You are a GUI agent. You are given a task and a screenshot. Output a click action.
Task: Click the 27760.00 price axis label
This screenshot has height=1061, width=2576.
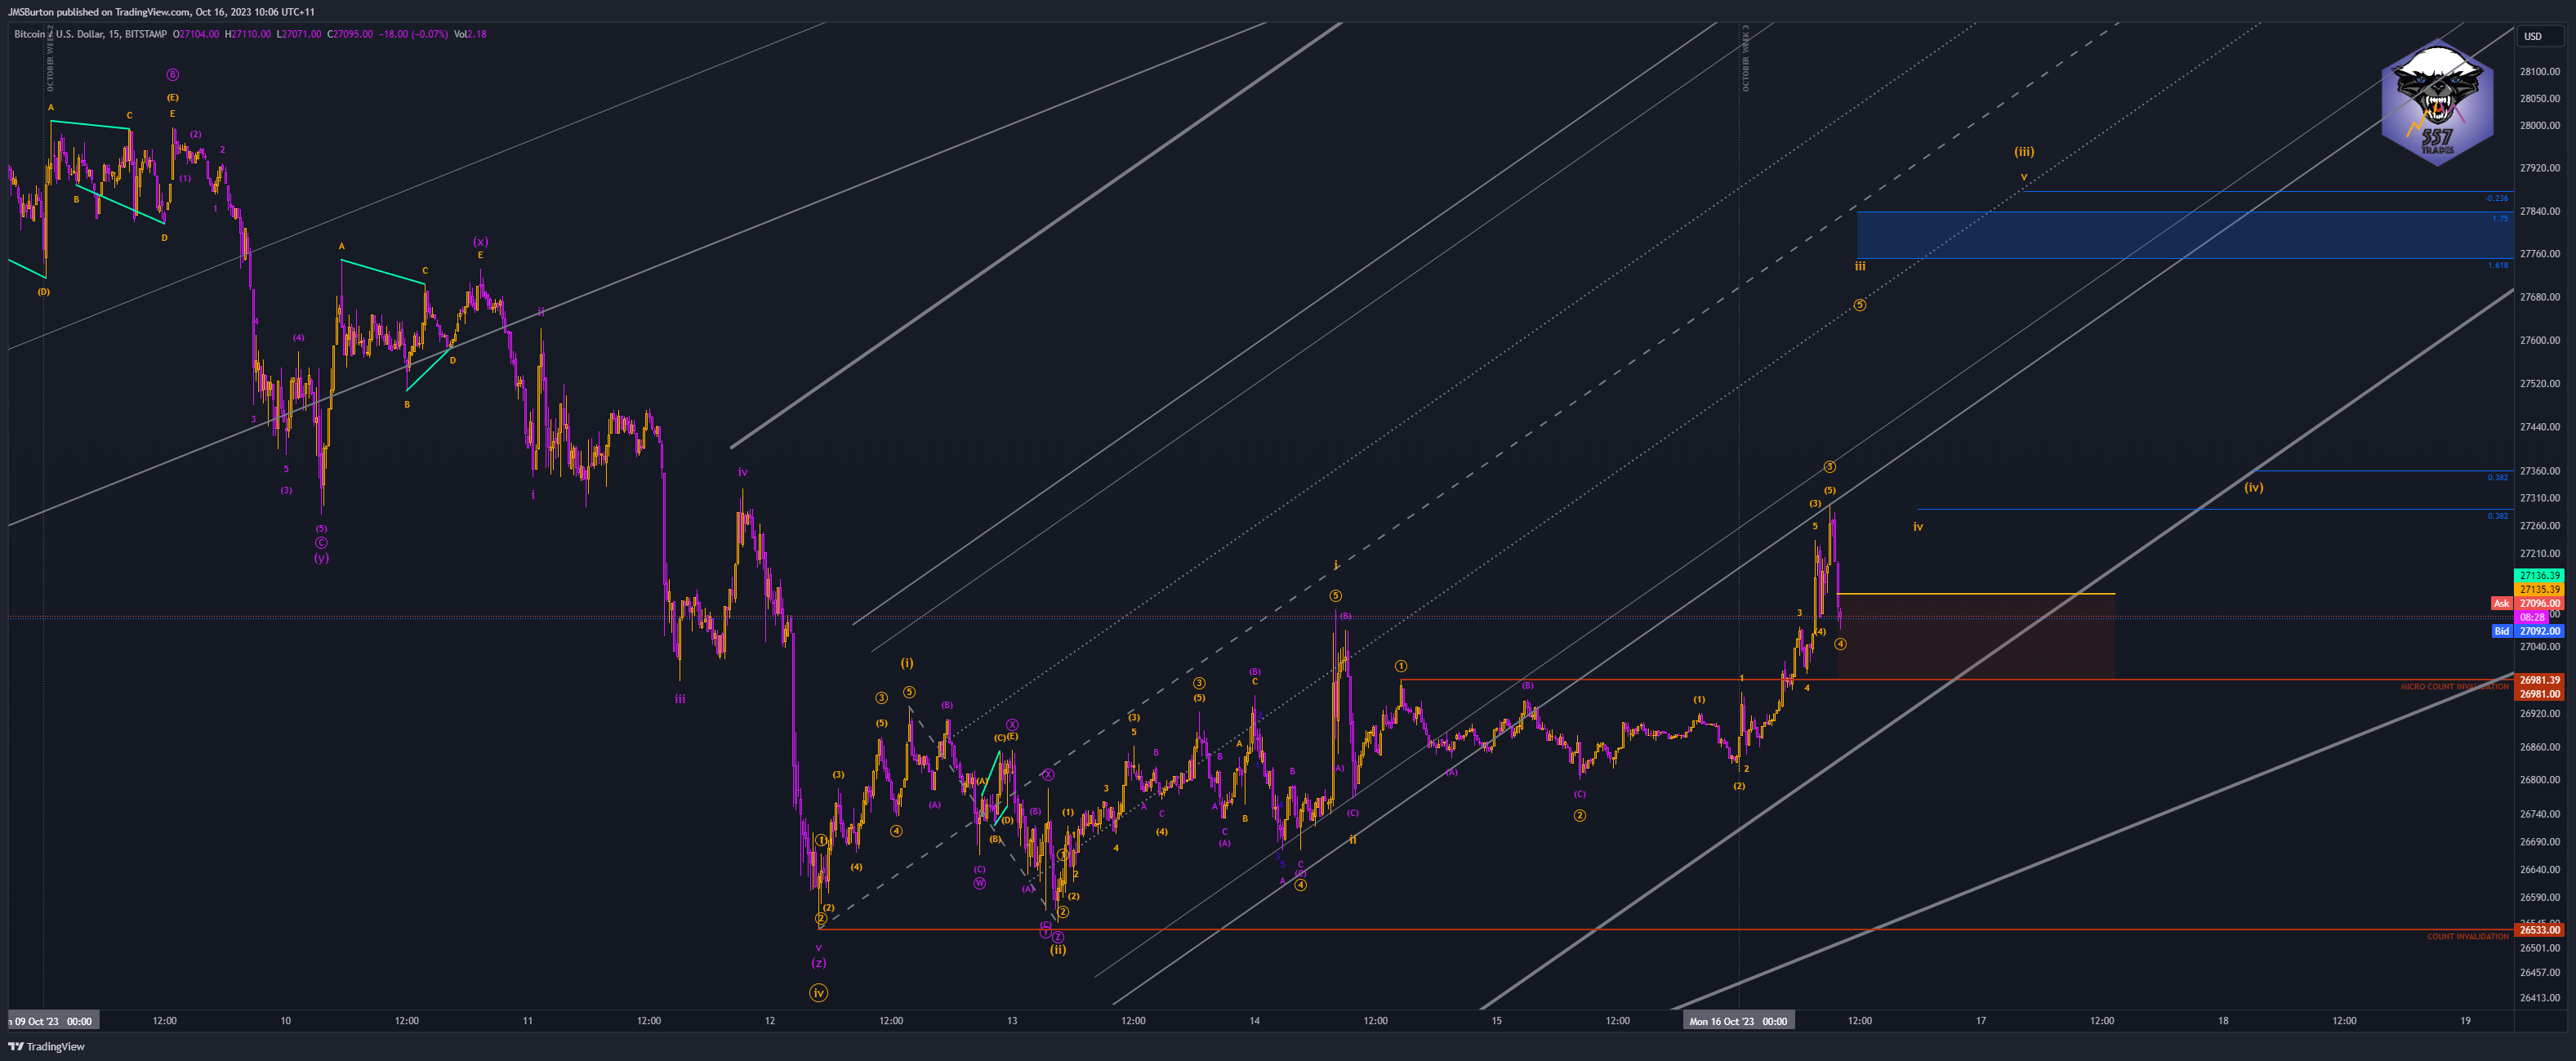click(x=2540, y=254)
